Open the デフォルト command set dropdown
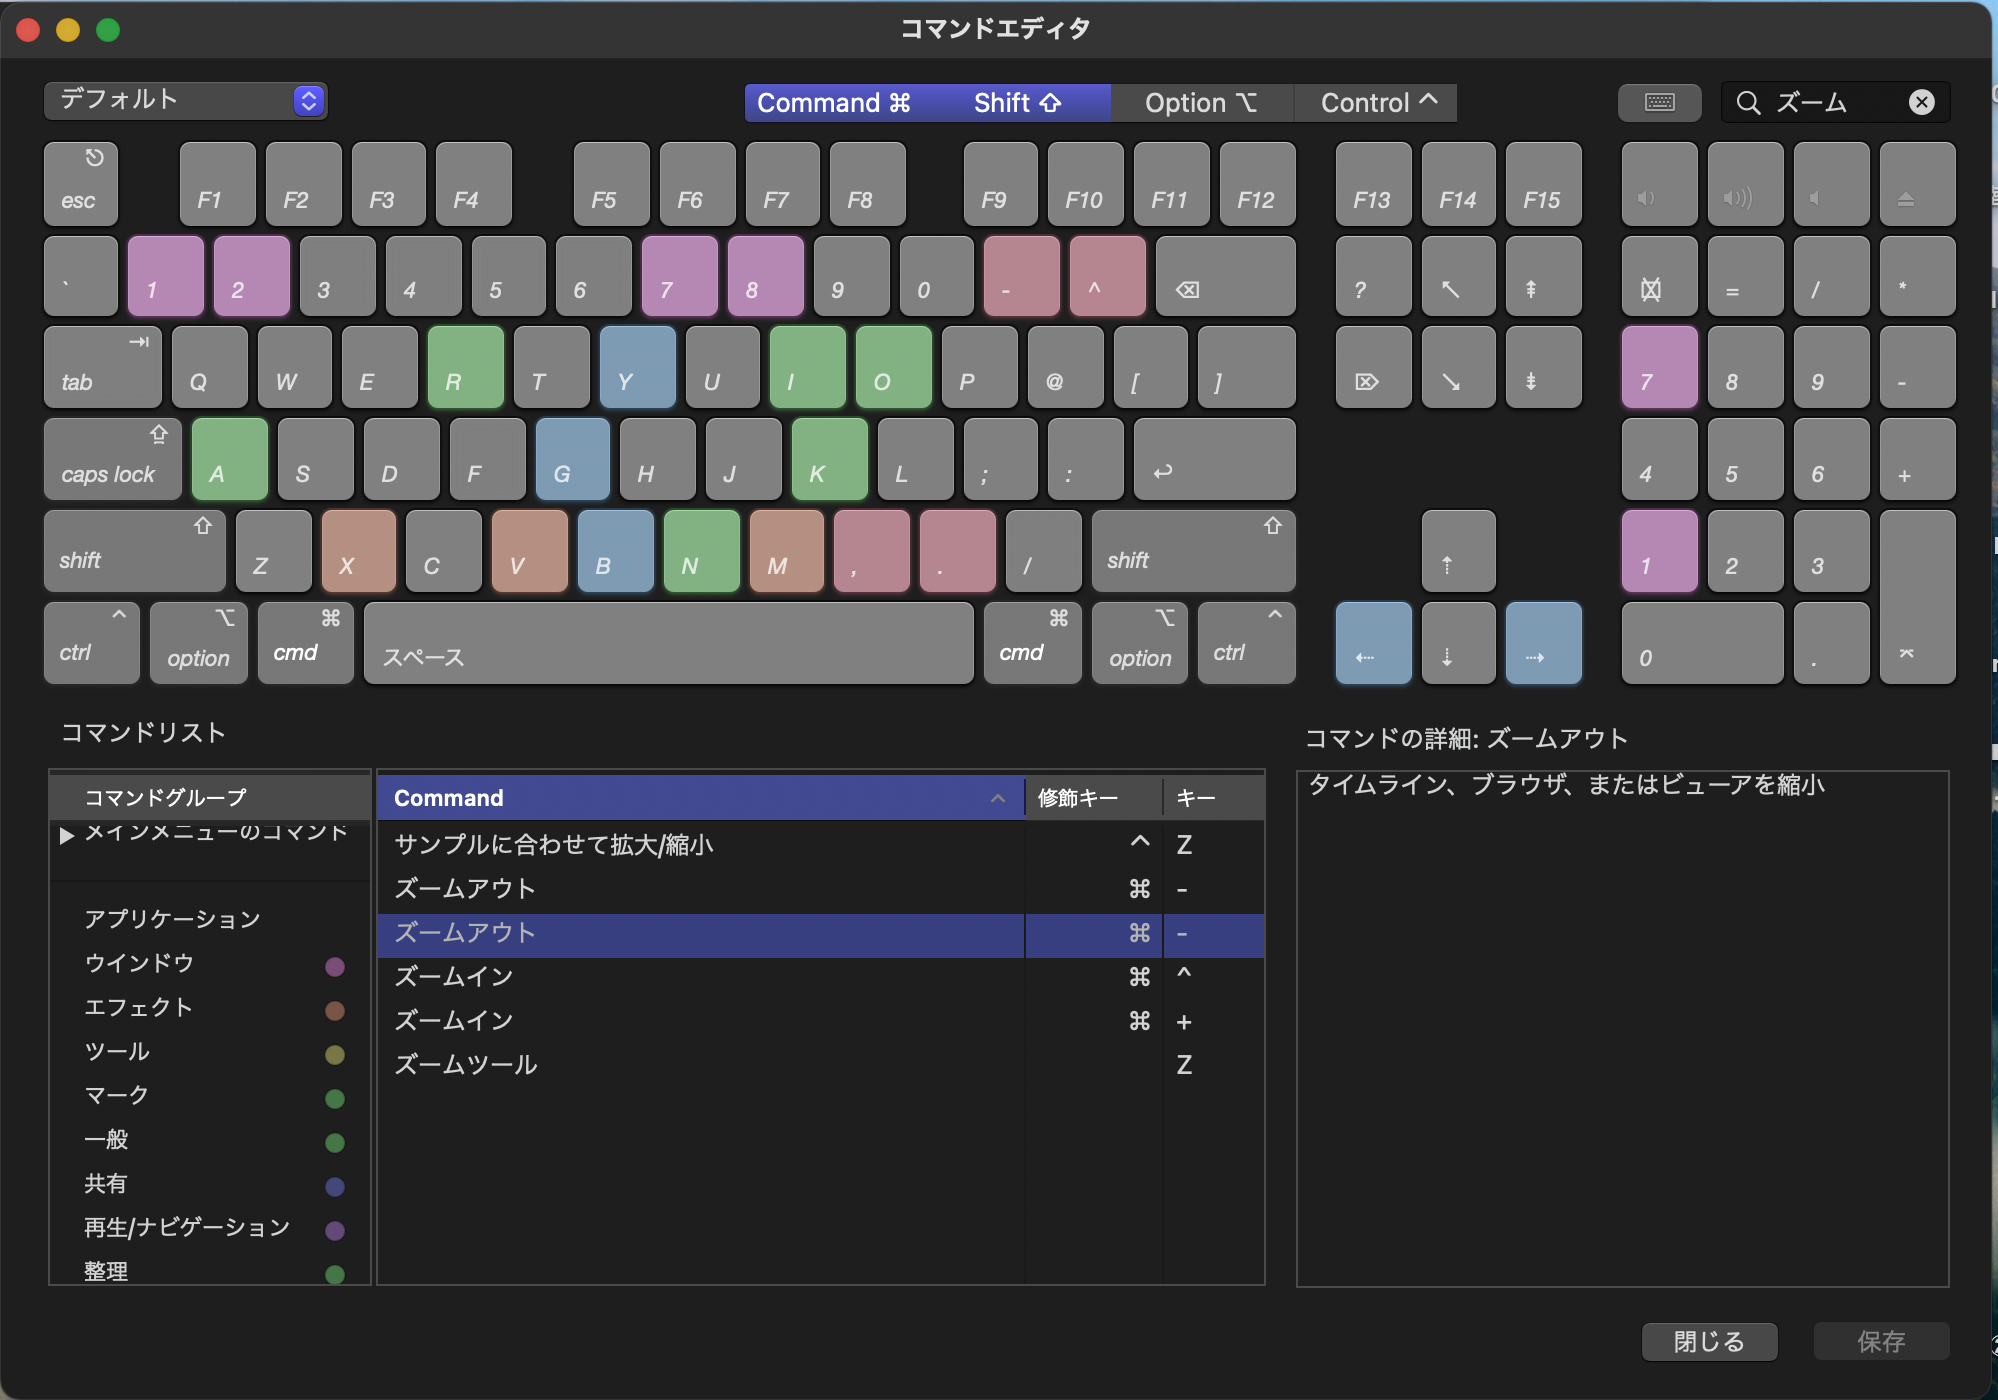The width and height of the screenshot is (1998, 1400). point(186,100)
